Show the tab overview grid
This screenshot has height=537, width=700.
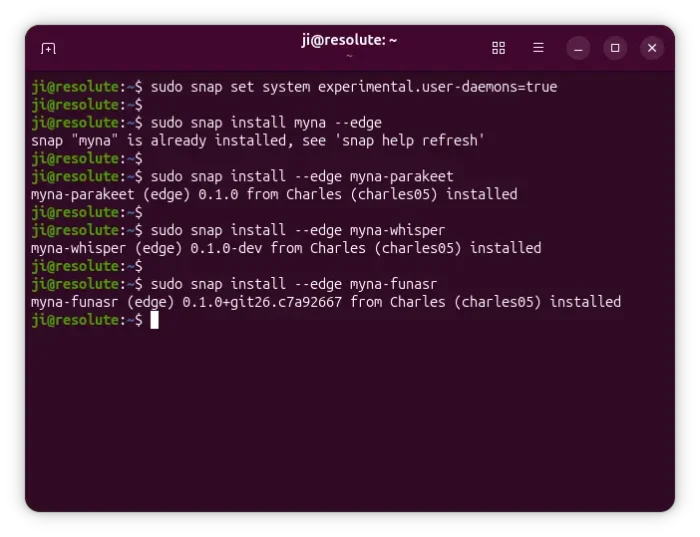pos(498,48)
